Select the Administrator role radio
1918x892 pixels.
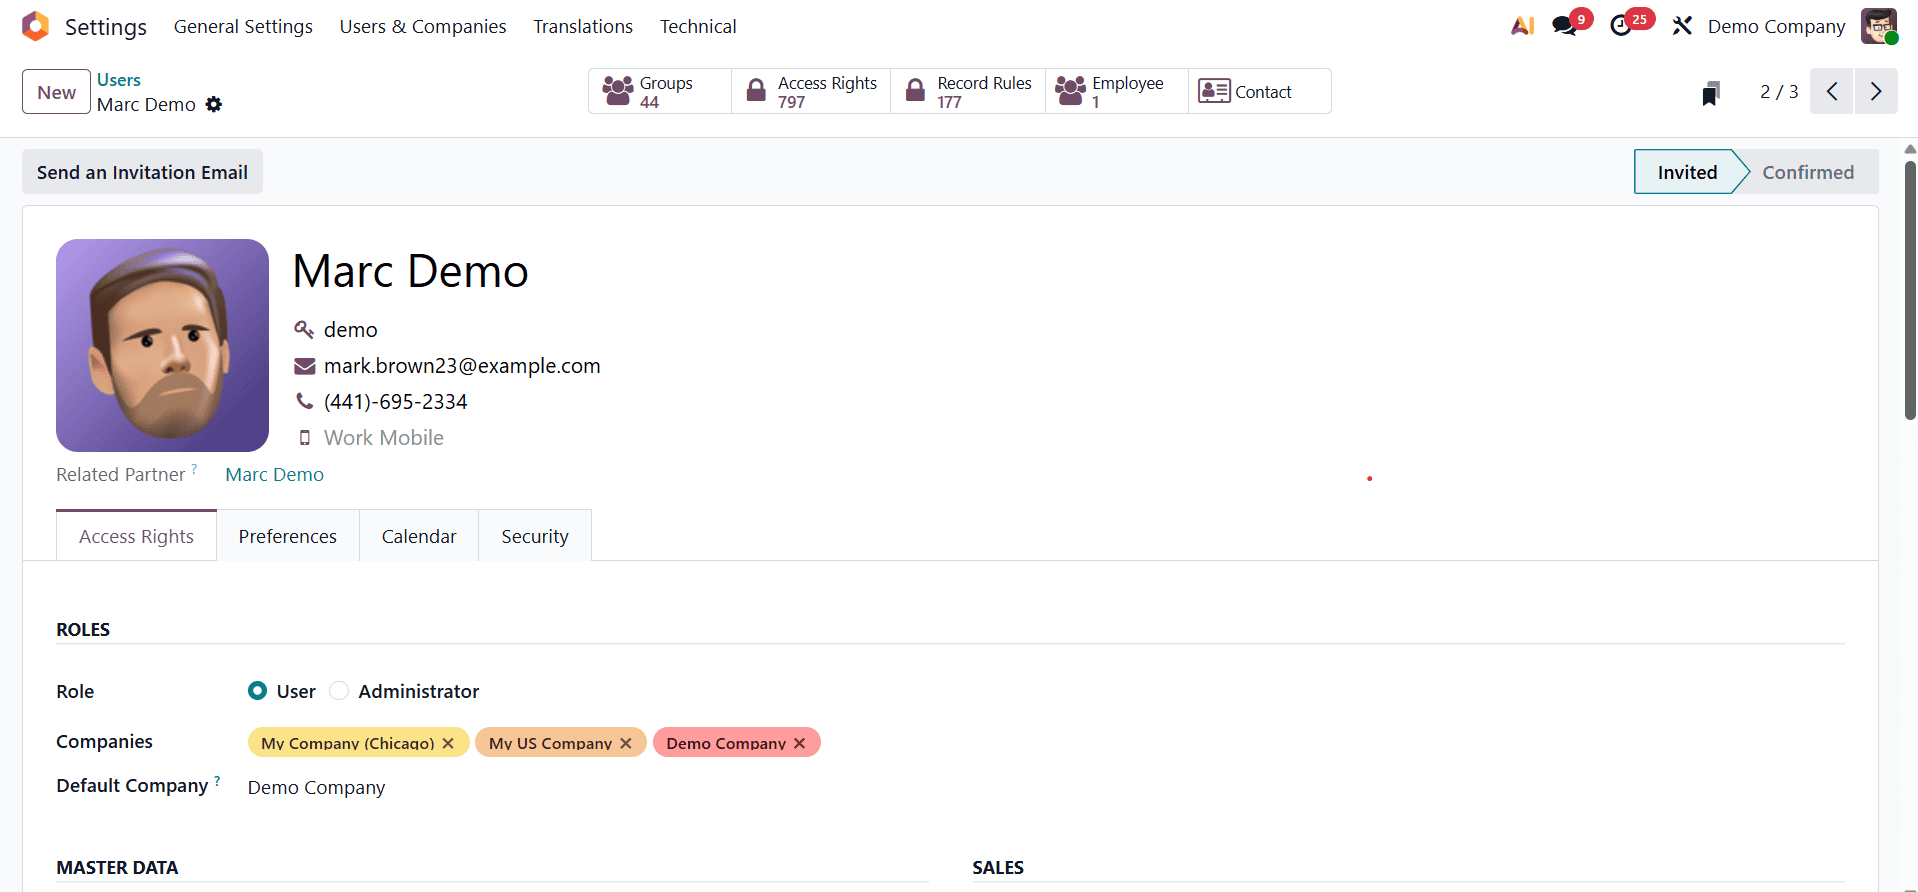click(x=339, y=691)
